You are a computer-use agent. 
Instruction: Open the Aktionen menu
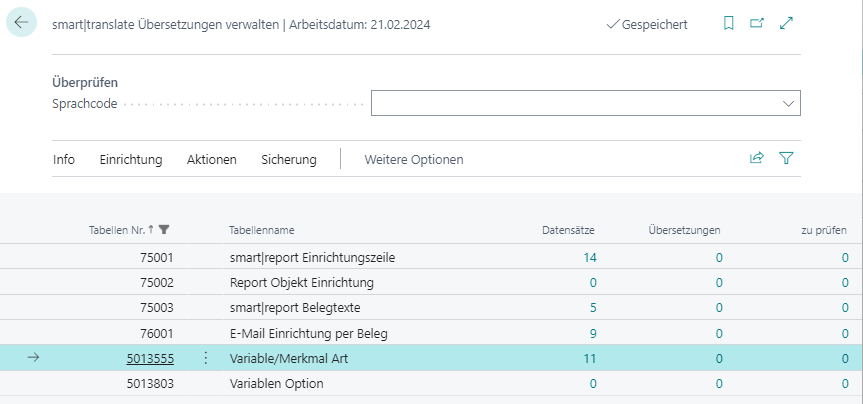point(211,159)
